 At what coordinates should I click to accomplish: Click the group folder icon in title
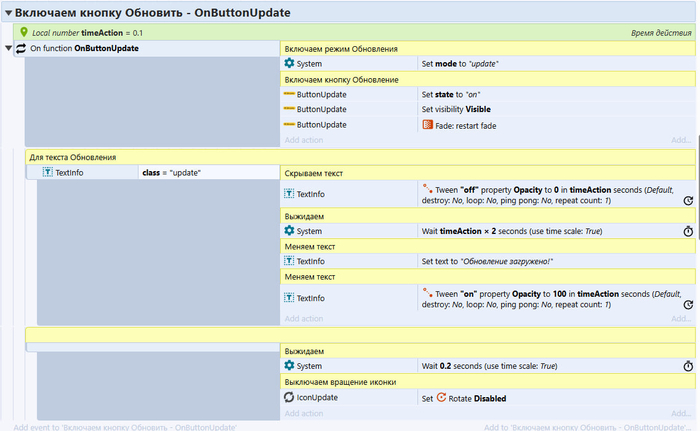pos(7,13)
